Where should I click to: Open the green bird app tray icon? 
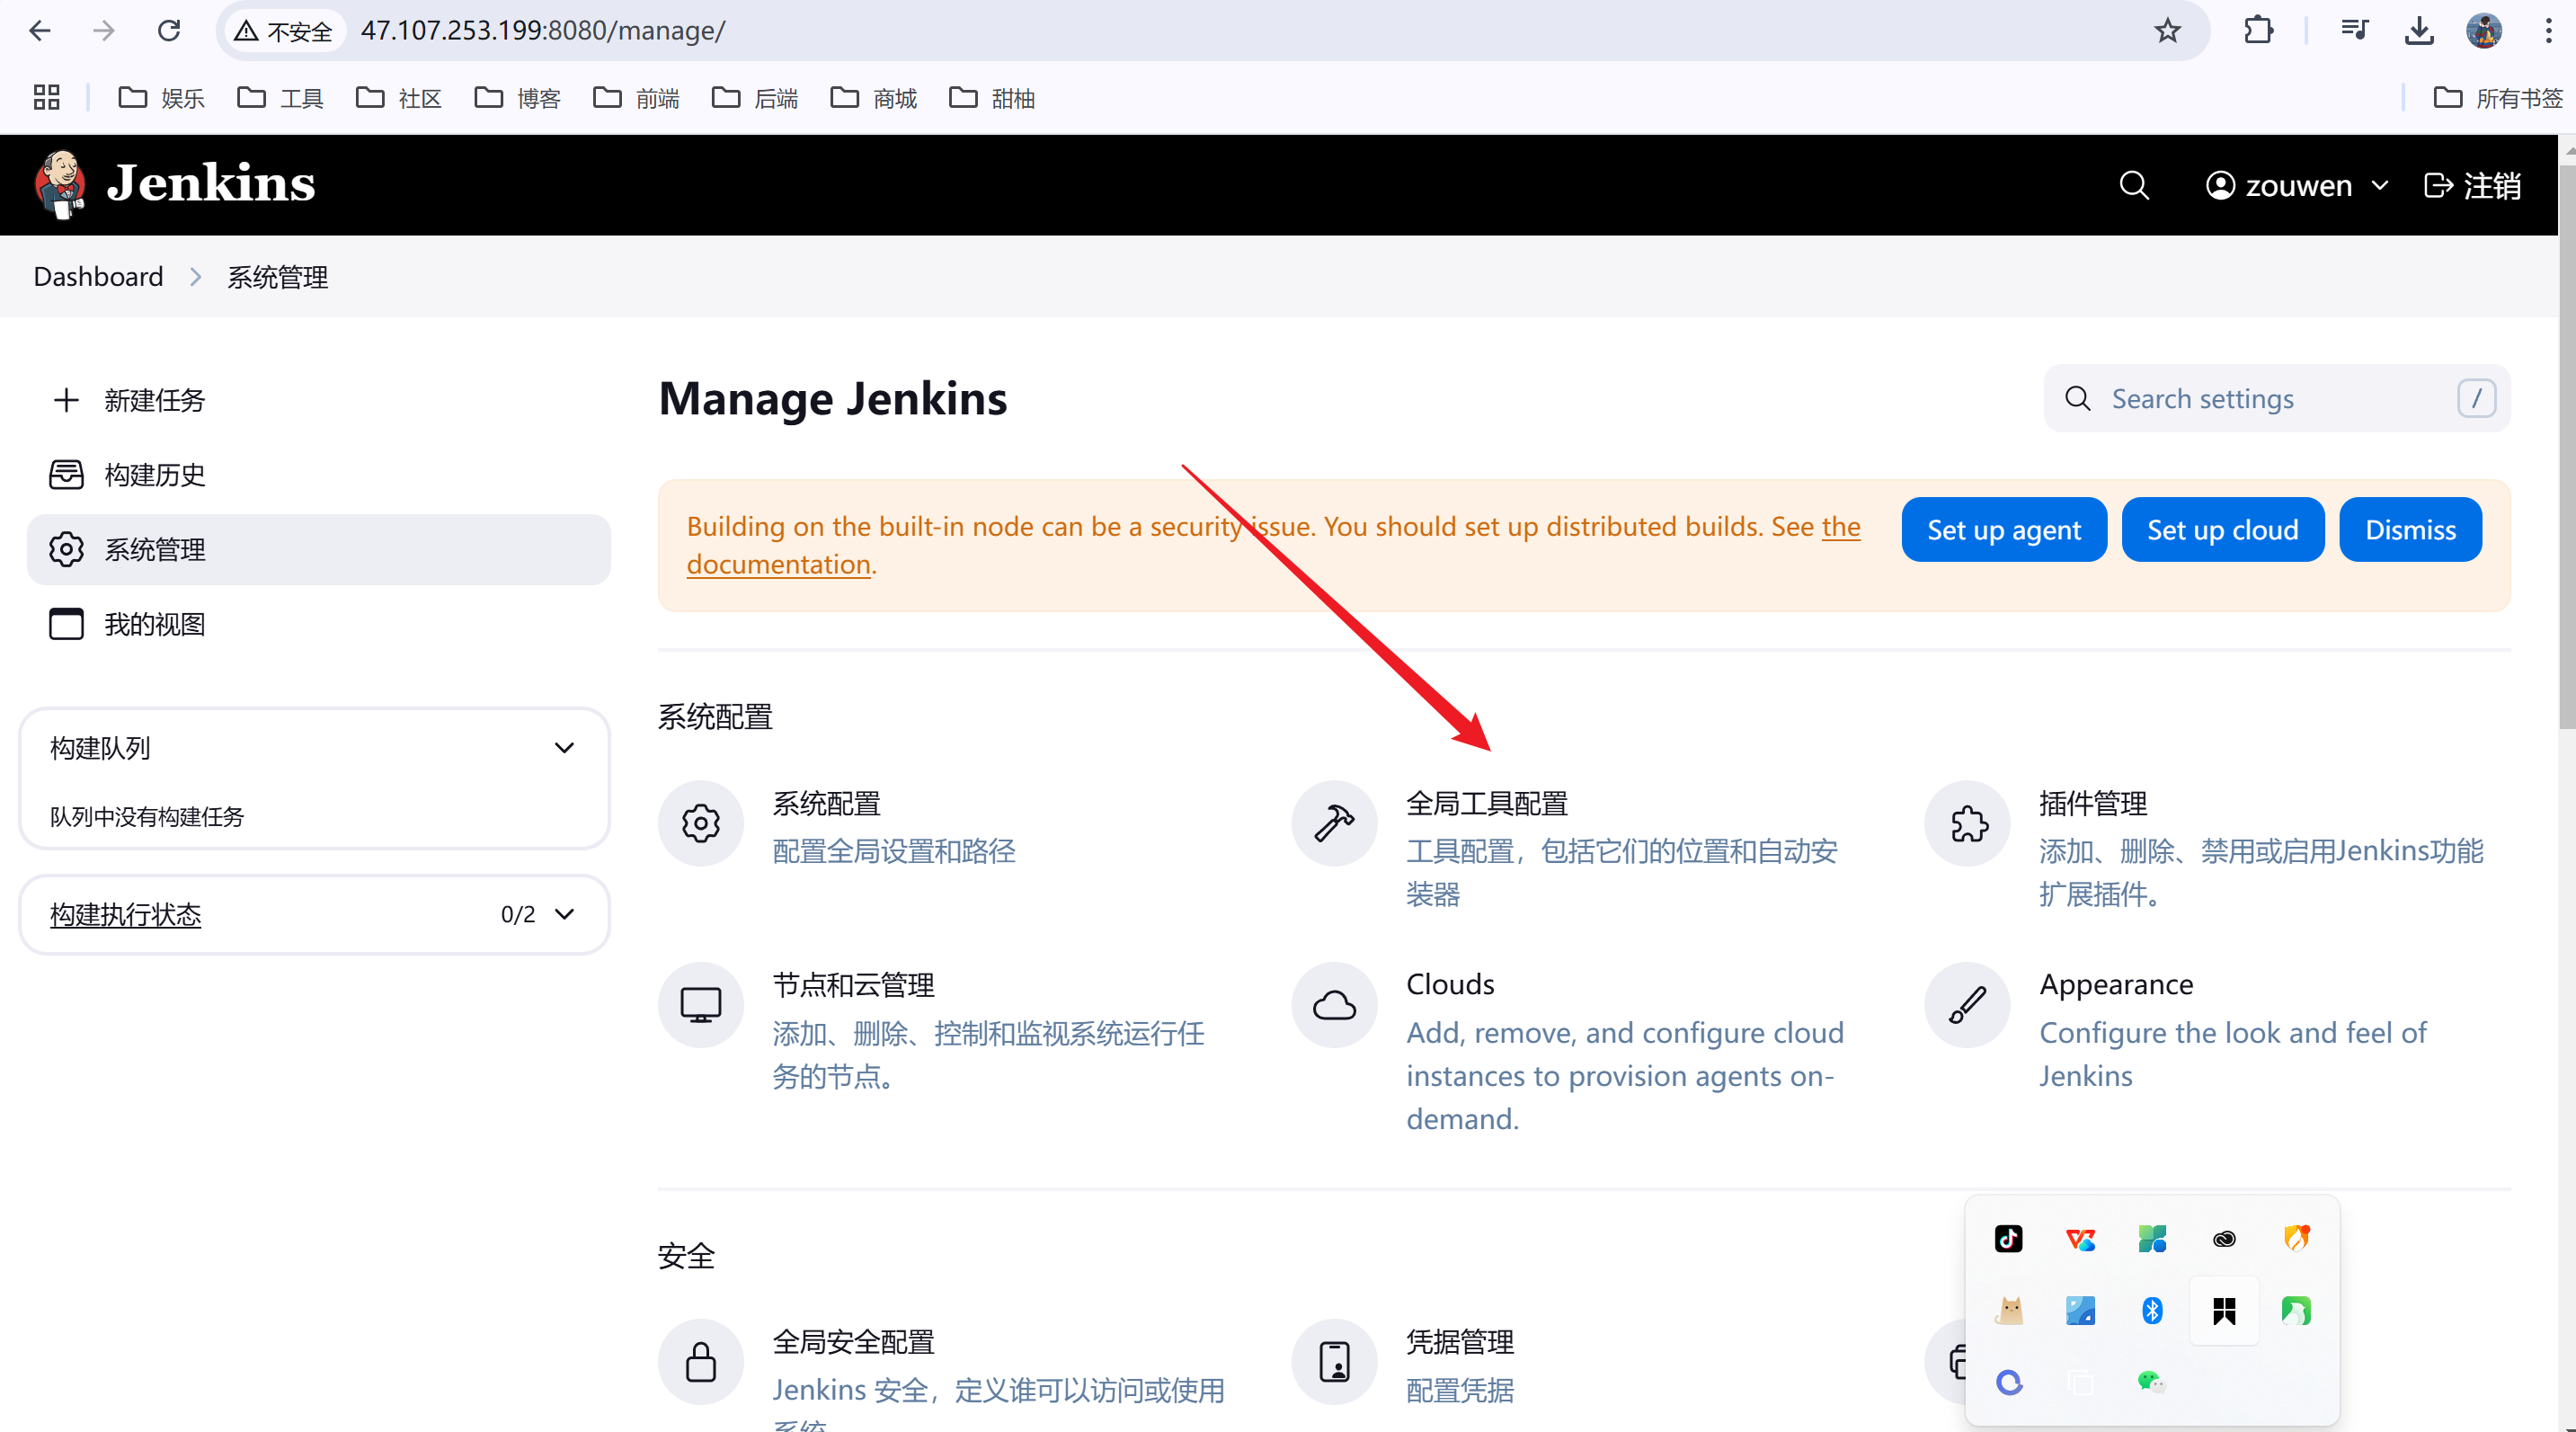(2296, 1310)
